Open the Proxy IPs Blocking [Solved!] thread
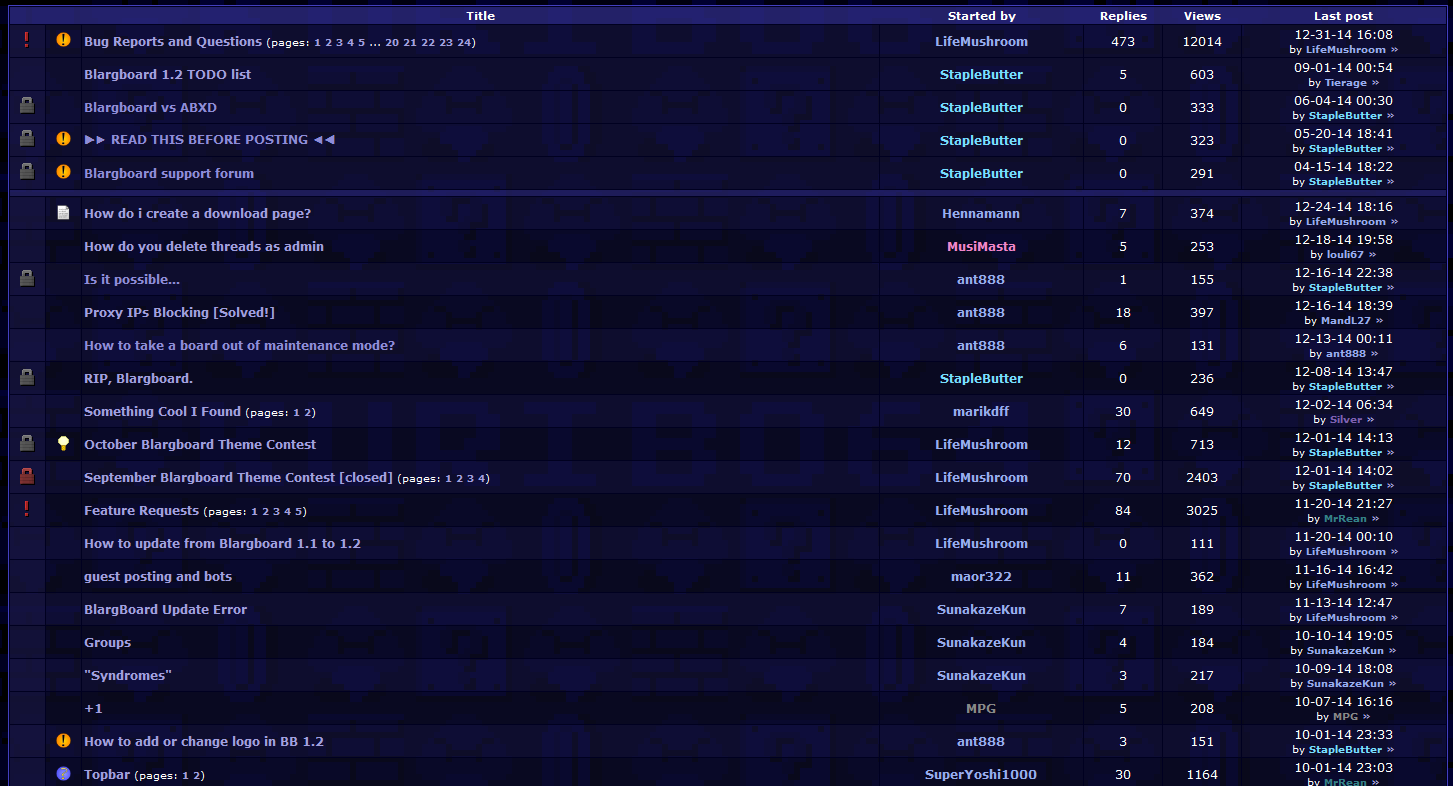This screenshot has height=786, width=1453. pyautogui.click(x=179, y=312)
